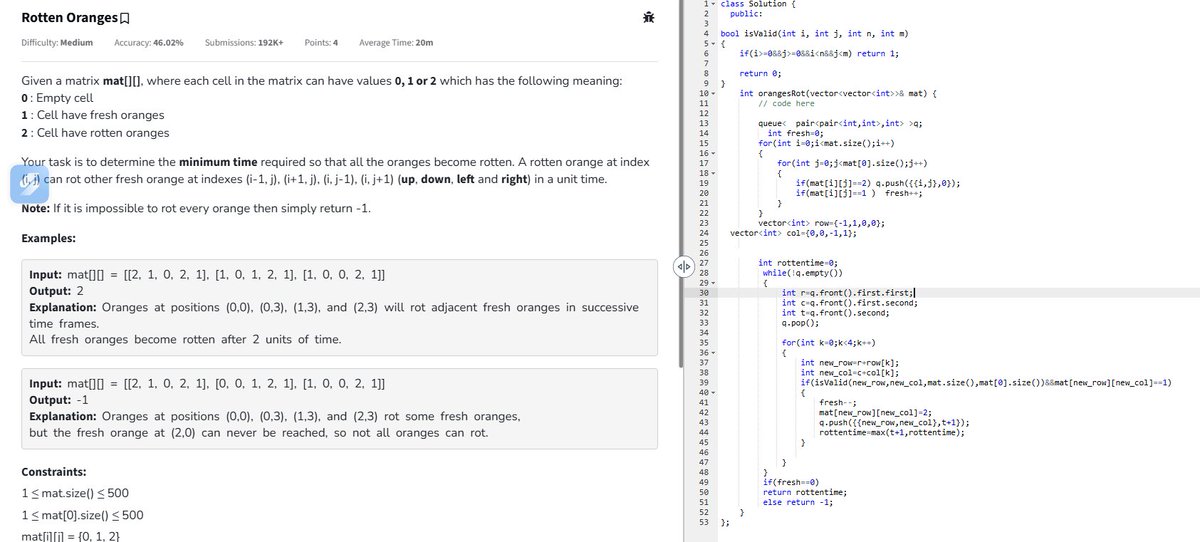
Task: Click line number 53 in the gutter
Action: click(704, 521)
